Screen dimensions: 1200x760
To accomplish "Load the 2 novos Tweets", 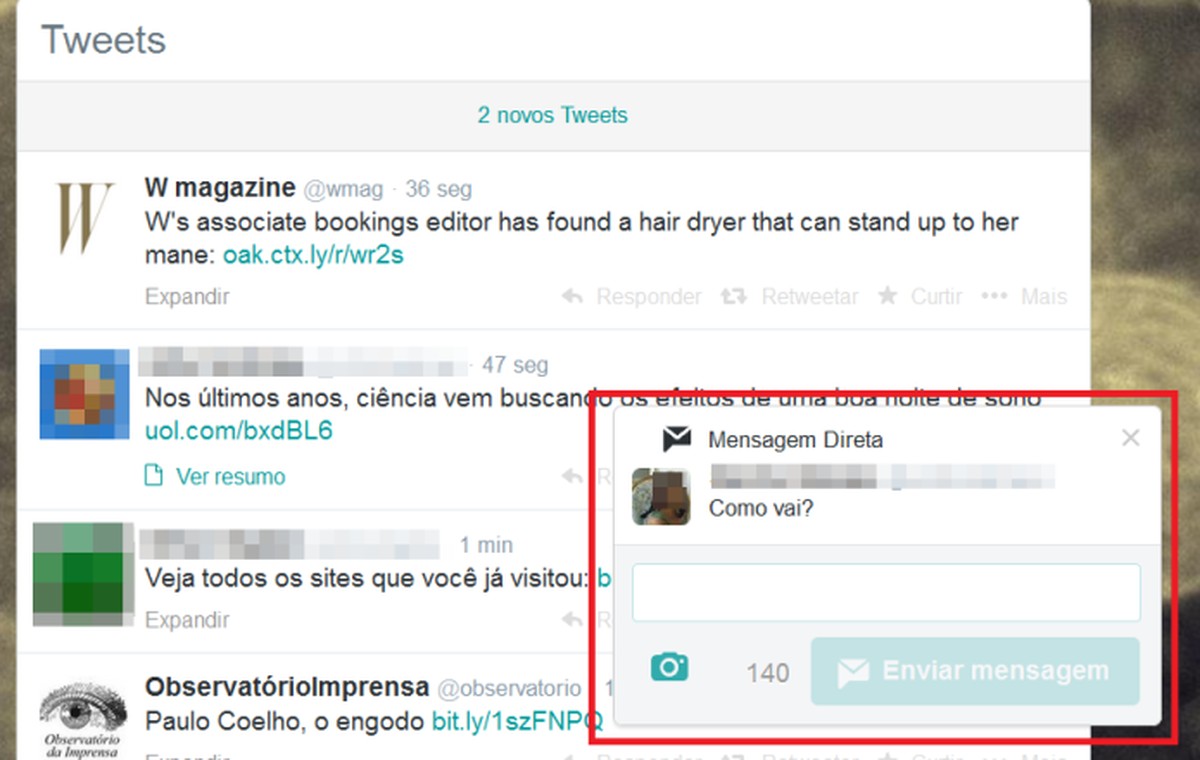I will (553, 115).
